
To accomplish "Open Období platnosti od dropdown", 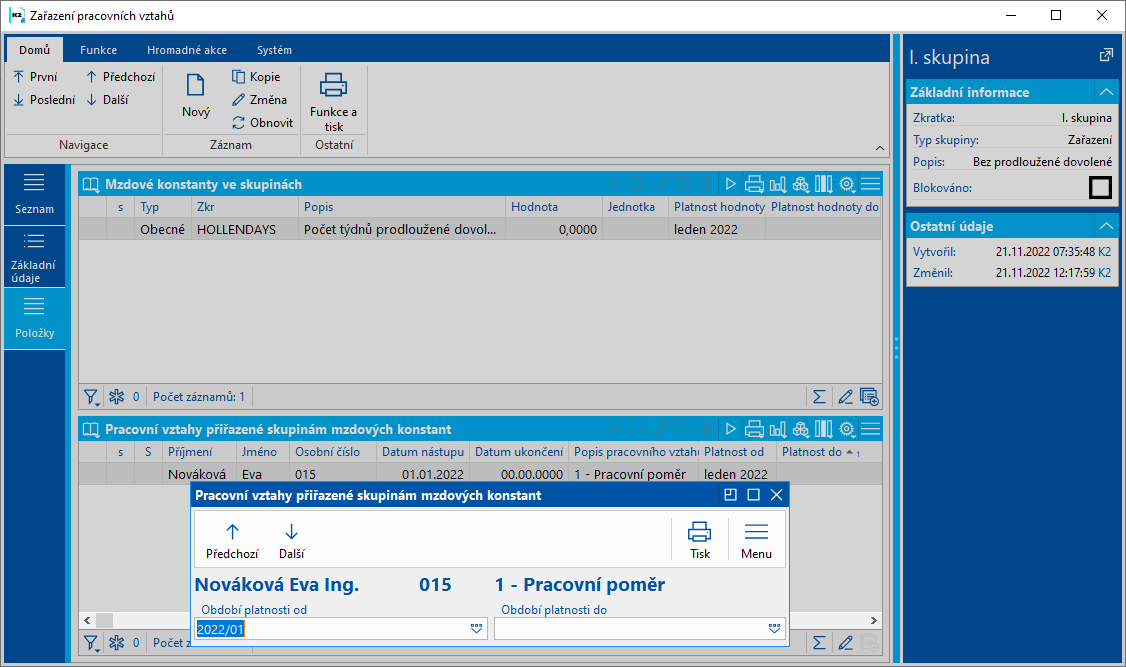I will click(x=477, y=628).
